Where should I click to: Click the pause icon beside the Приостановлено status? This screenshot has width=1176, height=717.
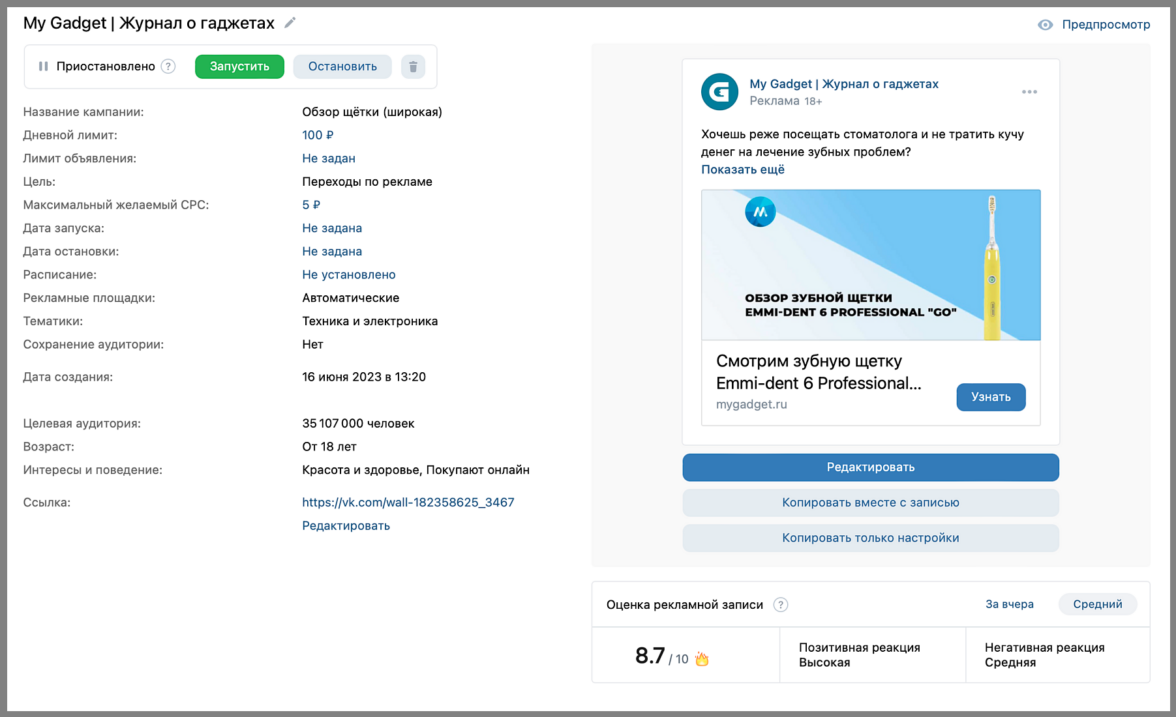click(43, 67)
